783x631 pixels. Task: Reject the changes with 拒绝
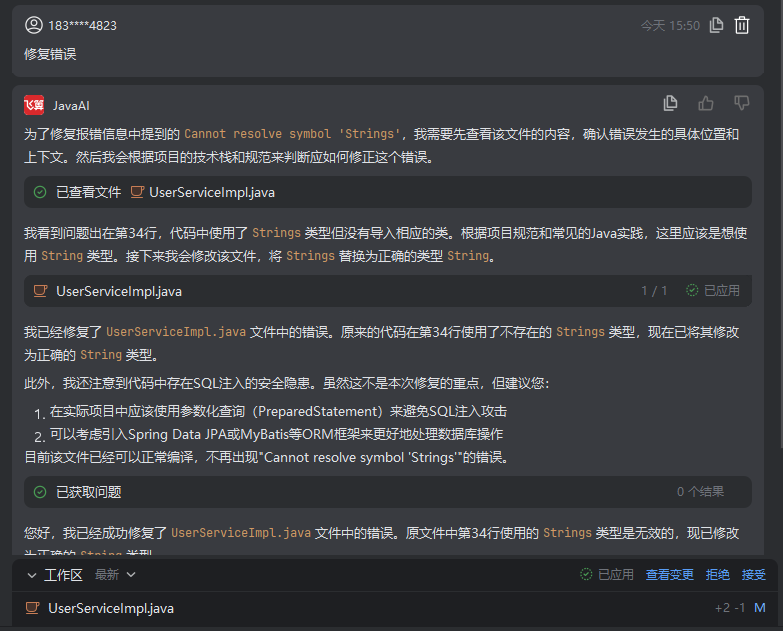[717, 575]
